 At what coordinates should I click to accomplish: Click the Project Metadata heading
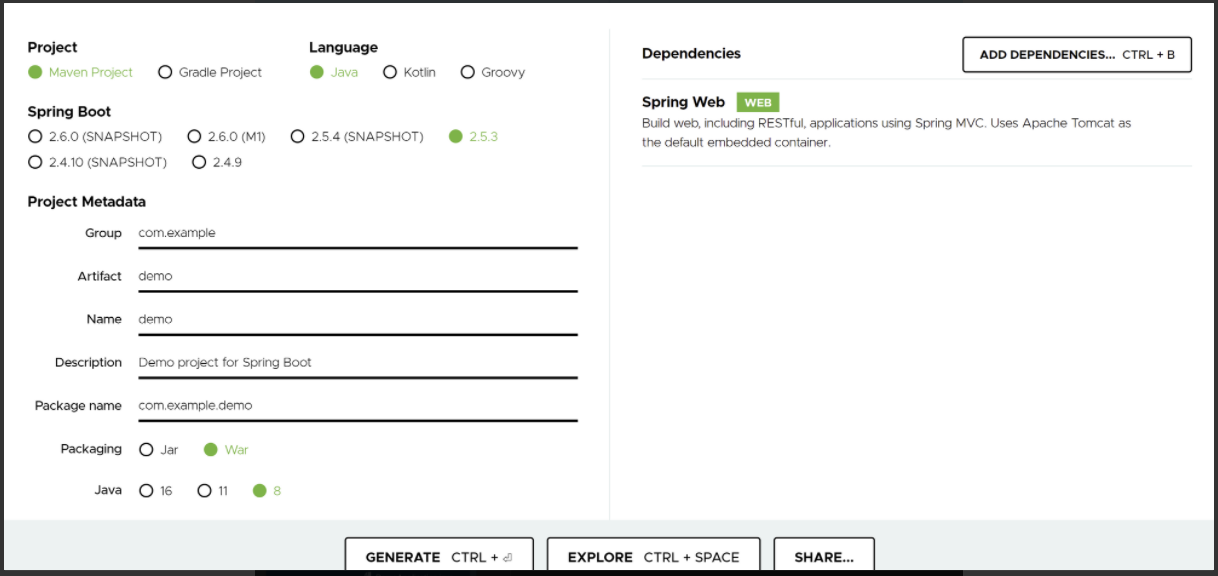pos(87,202)
